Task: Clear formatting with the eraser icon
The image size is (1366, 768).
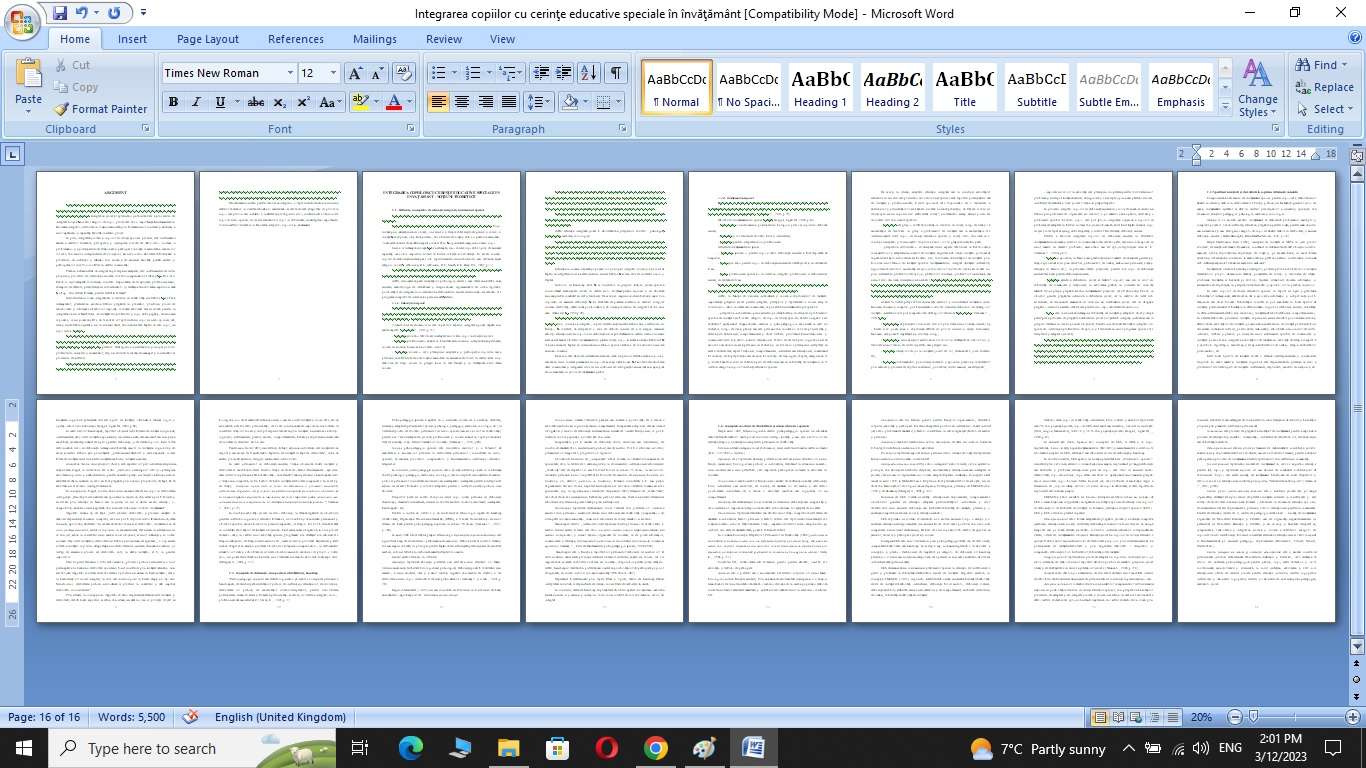Action: [404, 73]
